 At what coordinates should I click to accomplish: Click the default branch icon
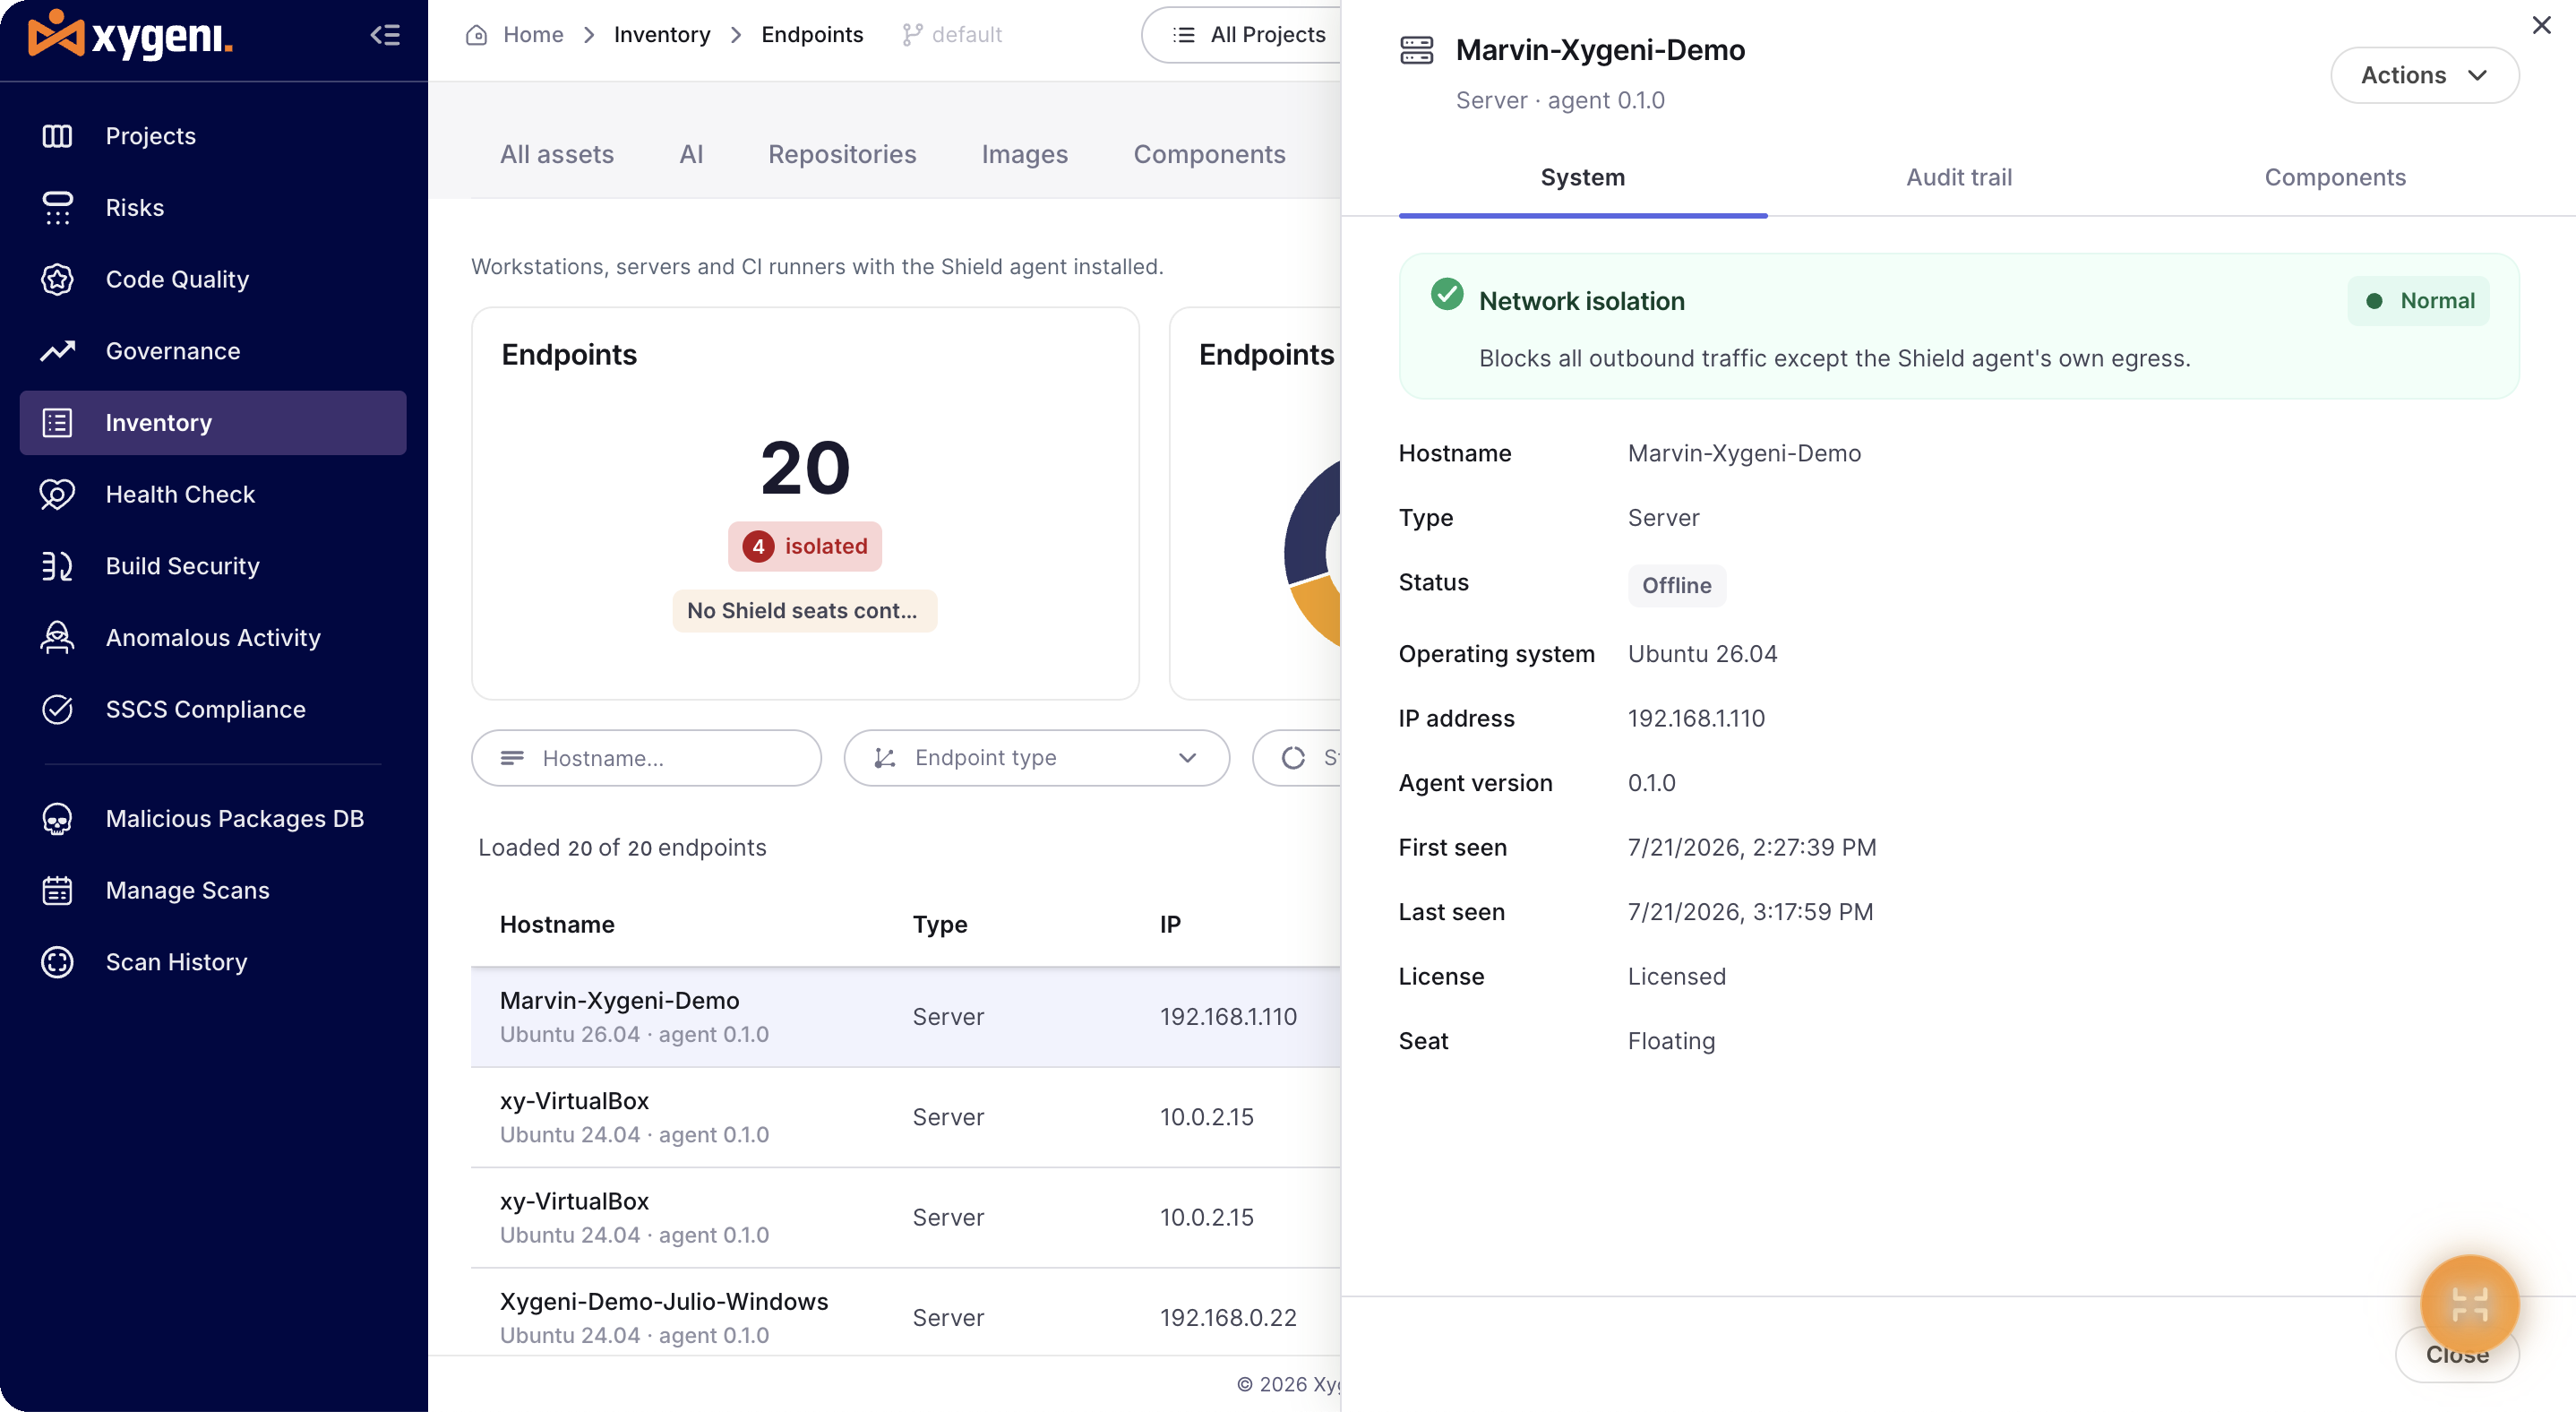(911, 35)
